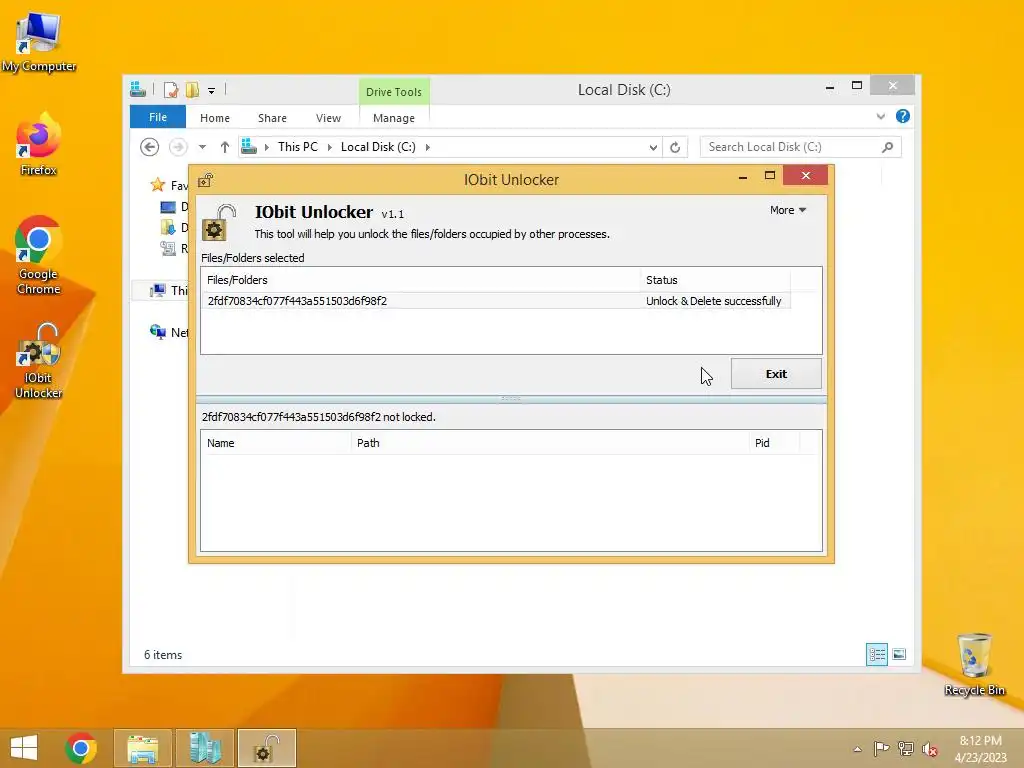Click the taskbar icon between Explorer and IObit Unlocker
The width and height of the screenshot is (1024, 768).
point(204,748)
